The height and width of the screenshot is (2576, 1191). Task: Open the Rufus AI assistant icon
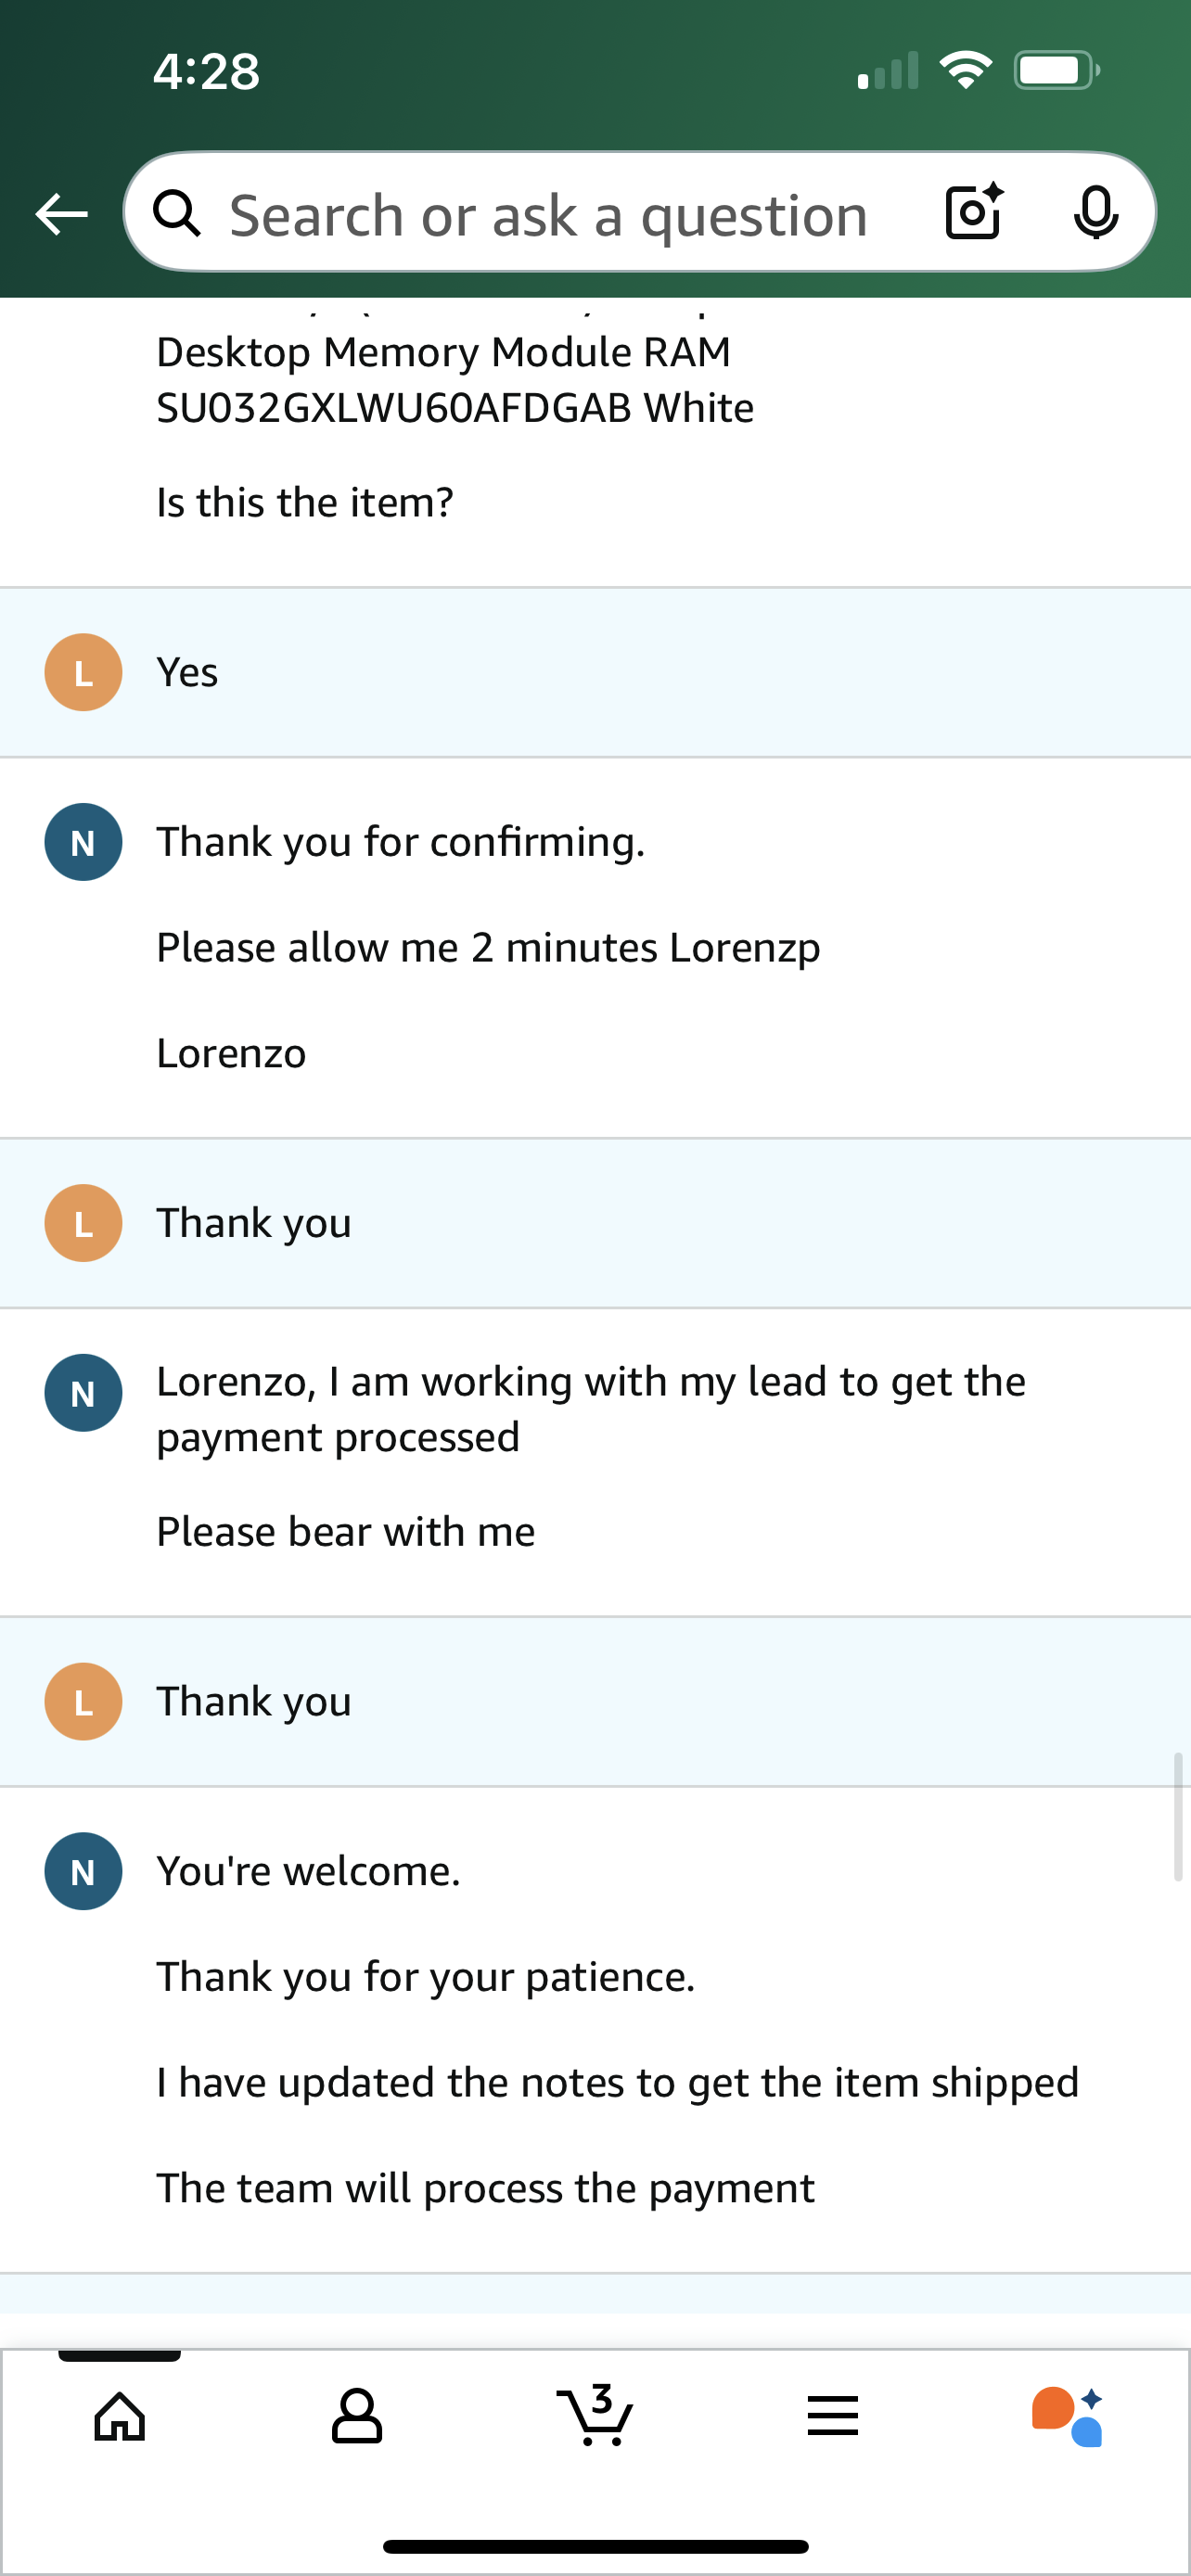pos(1069,2417)
